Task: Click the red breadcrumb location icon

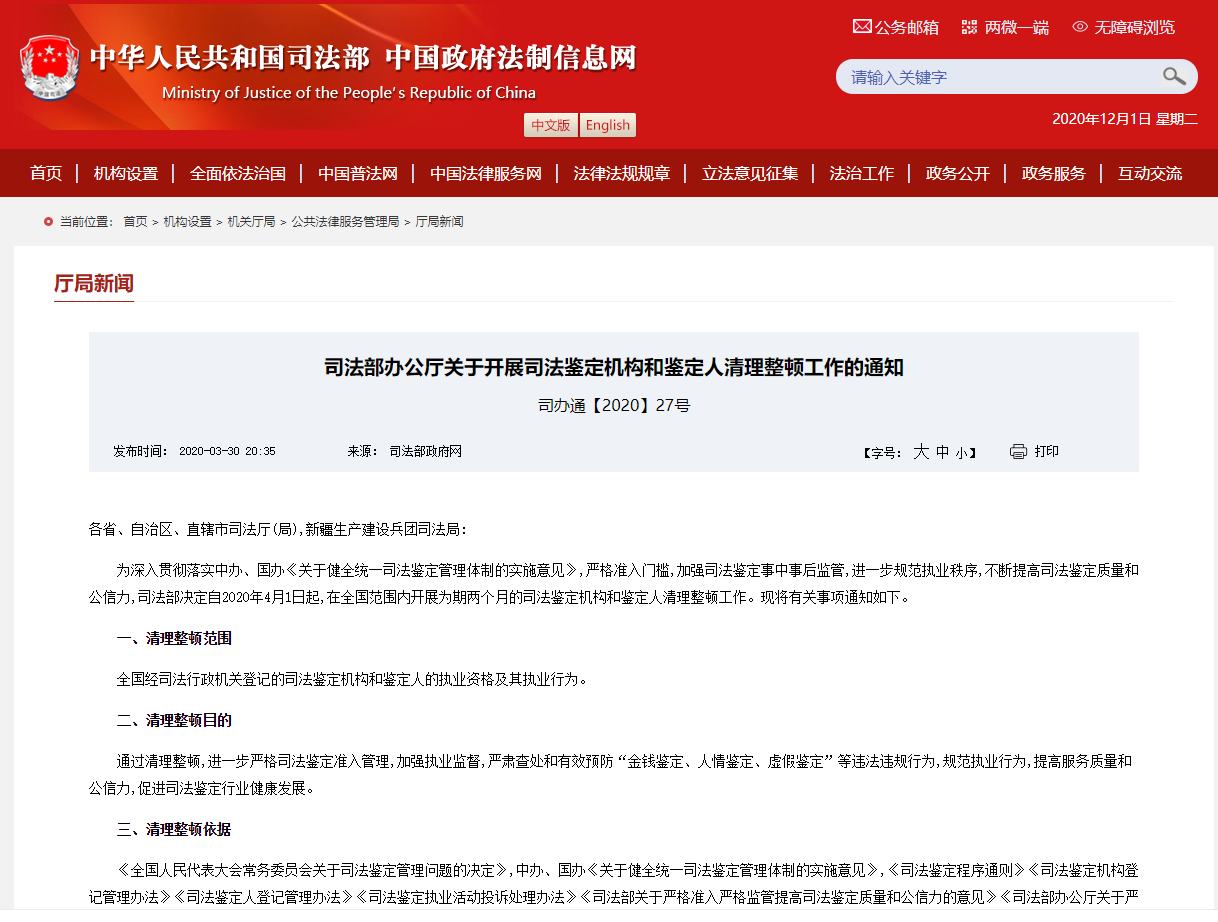Action: (48, 221)
